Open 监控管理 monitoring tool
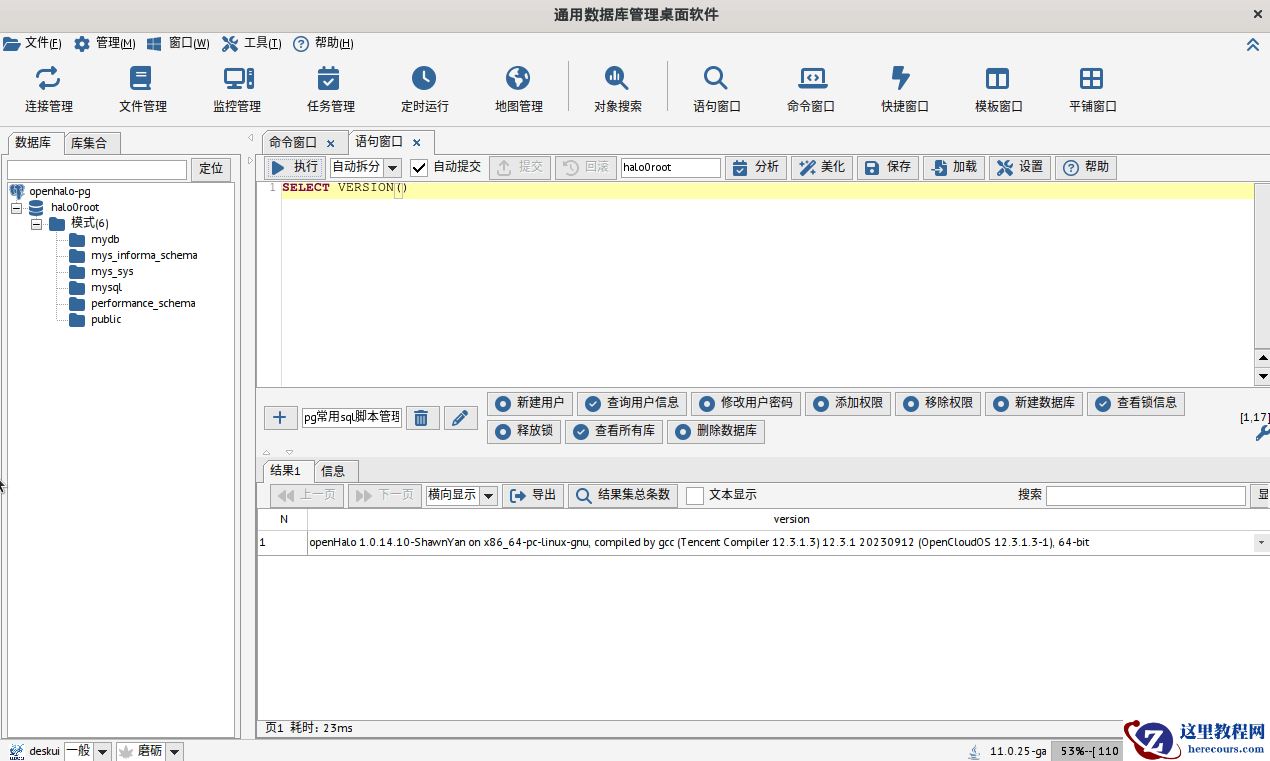The height and width of the screenshot is (761, 1270). click(x=237, y=88)
